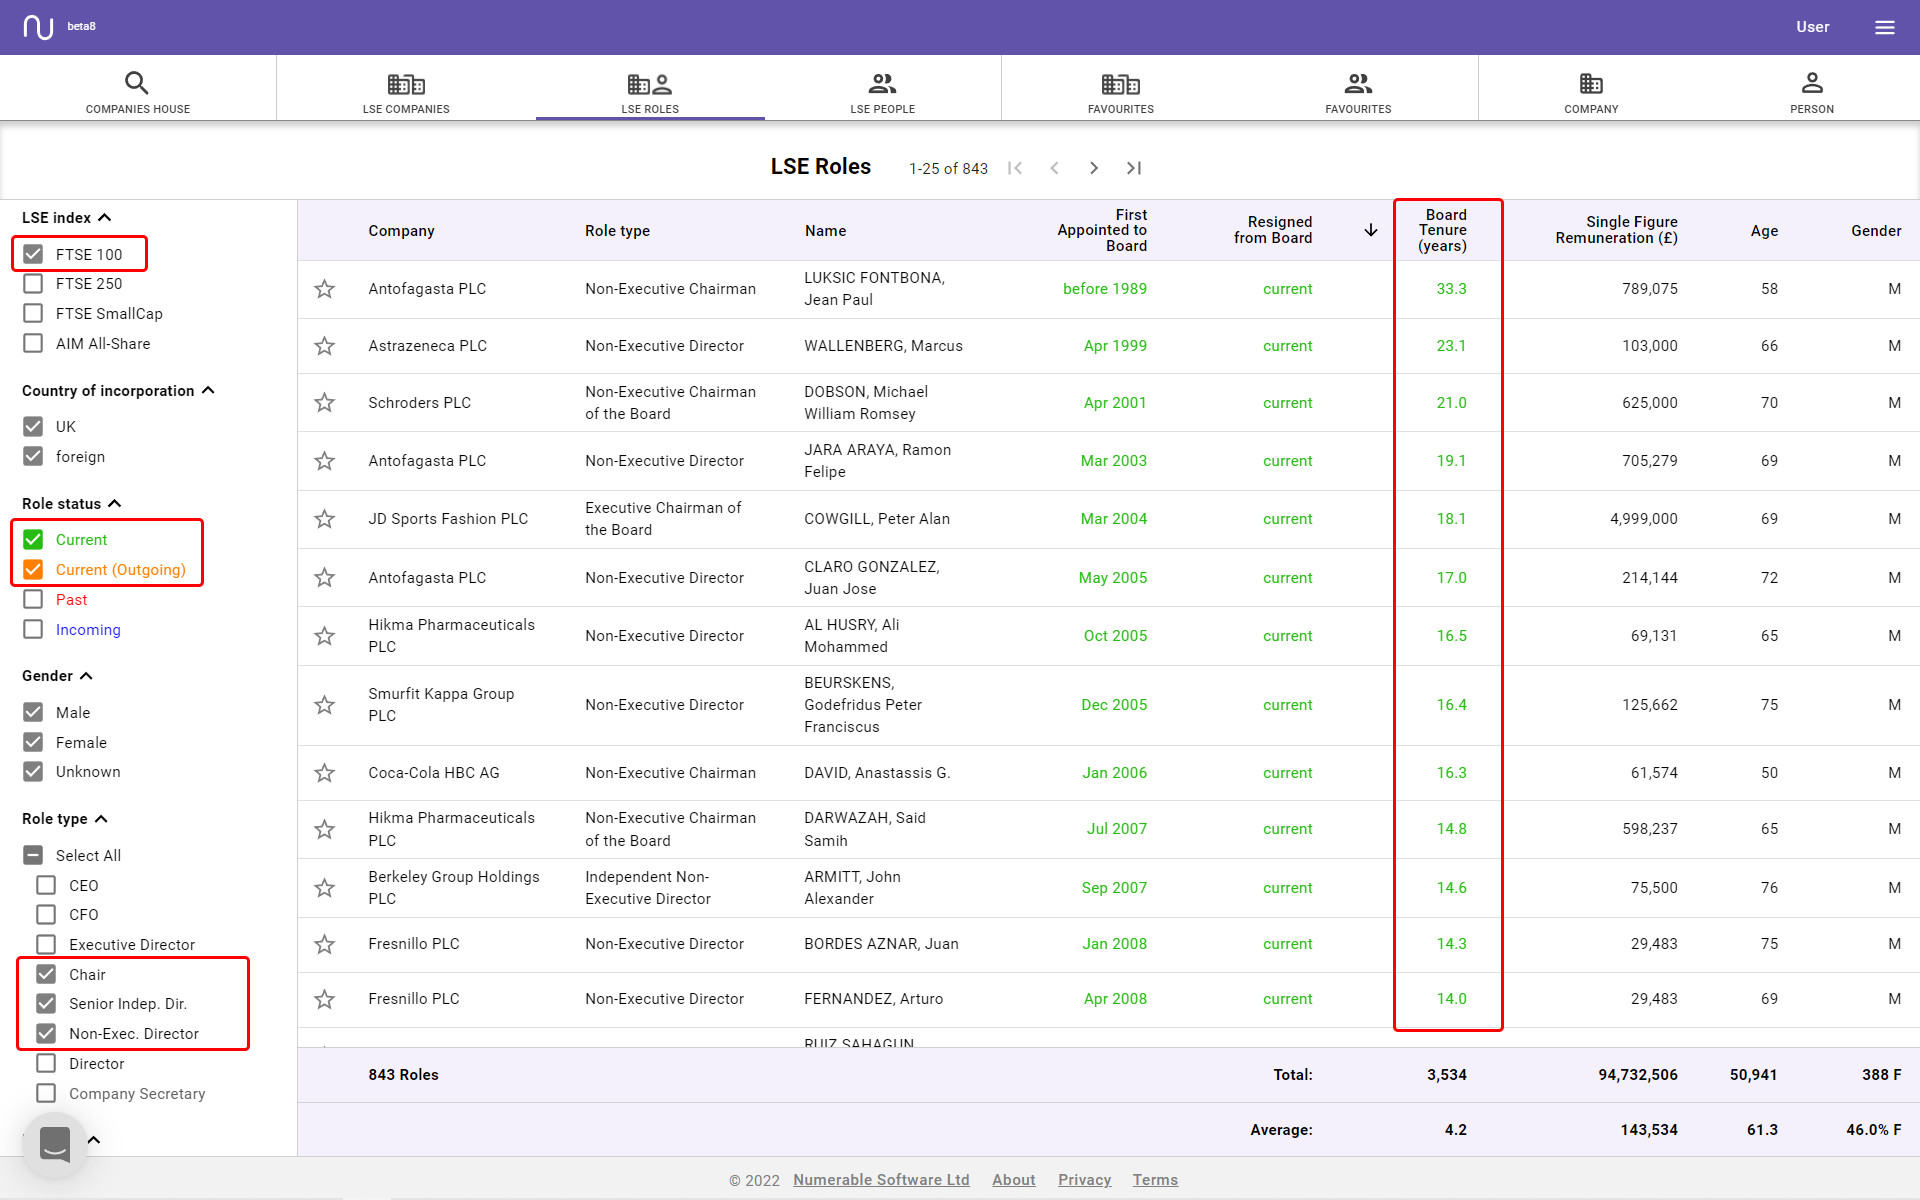This screenshot has height=1200, width=1920.
Task: Star the Berkeley Group Holdings role
Action: point(324,888)
